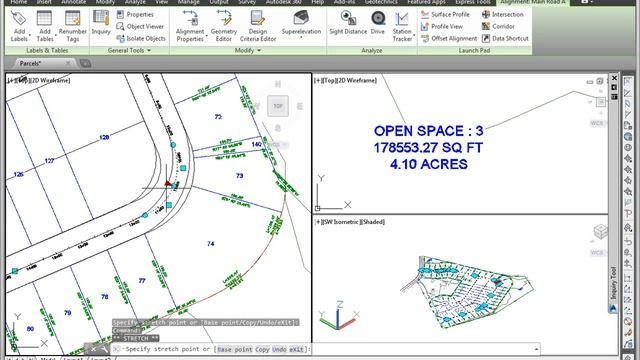
Task: Open the Superelevation dropdown arrow
Action: tap(301, 38)
